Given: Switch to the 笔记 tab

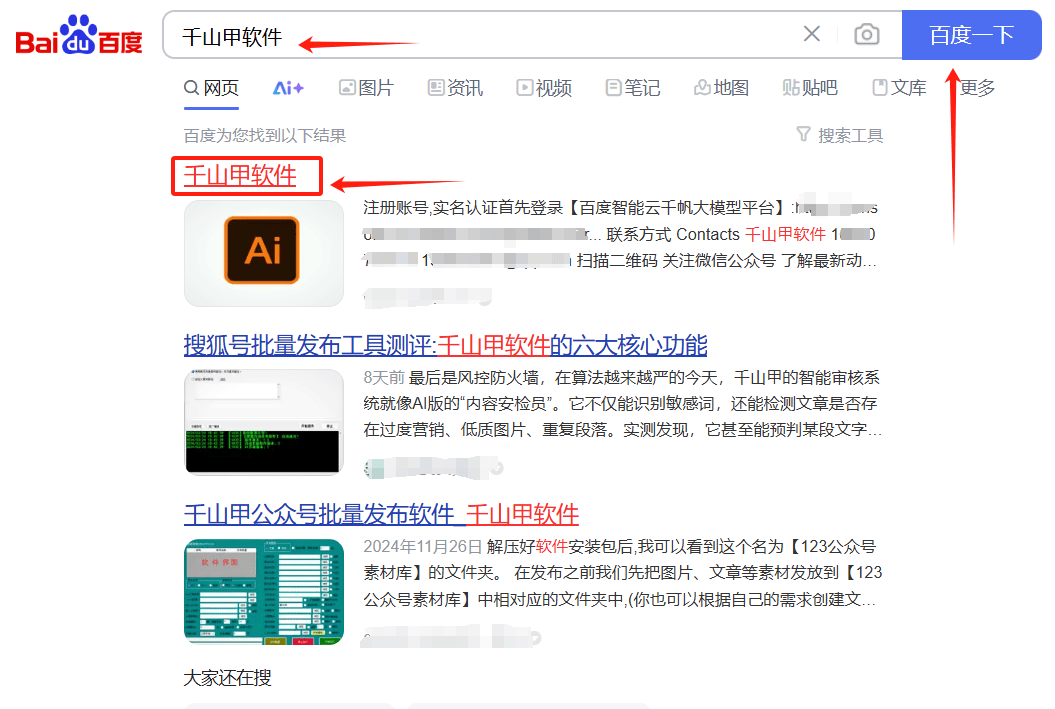Looking at the screenshot, I should click(x=633, y=88).
